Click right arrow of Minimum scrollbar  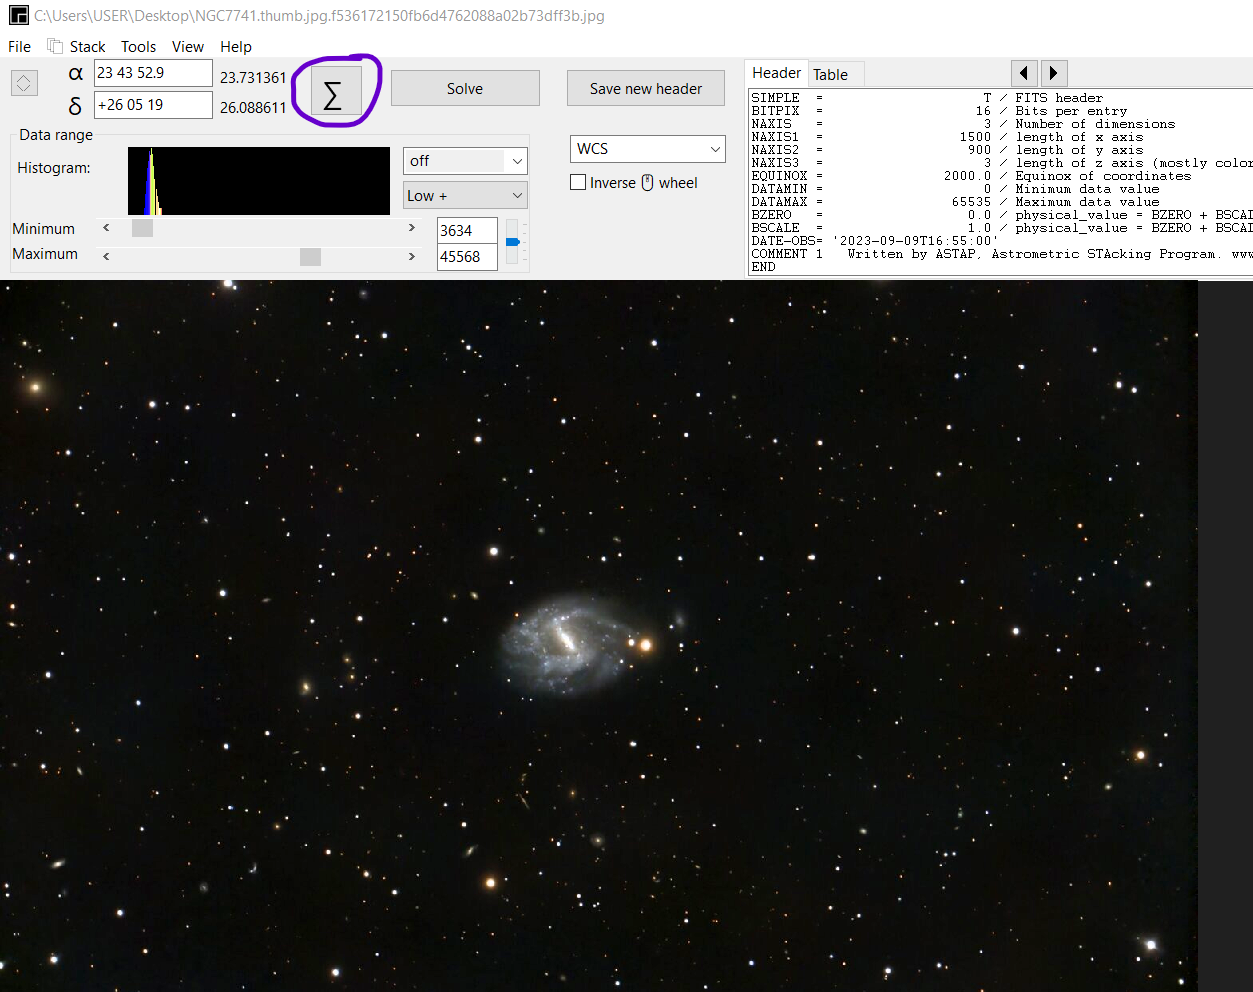coord(411,228)
